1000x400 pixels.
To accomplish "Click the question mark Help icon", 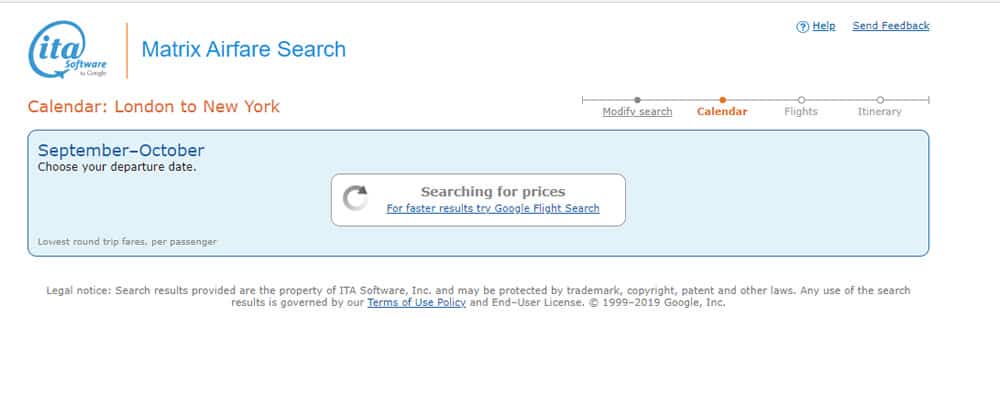I will click(802, 27).
